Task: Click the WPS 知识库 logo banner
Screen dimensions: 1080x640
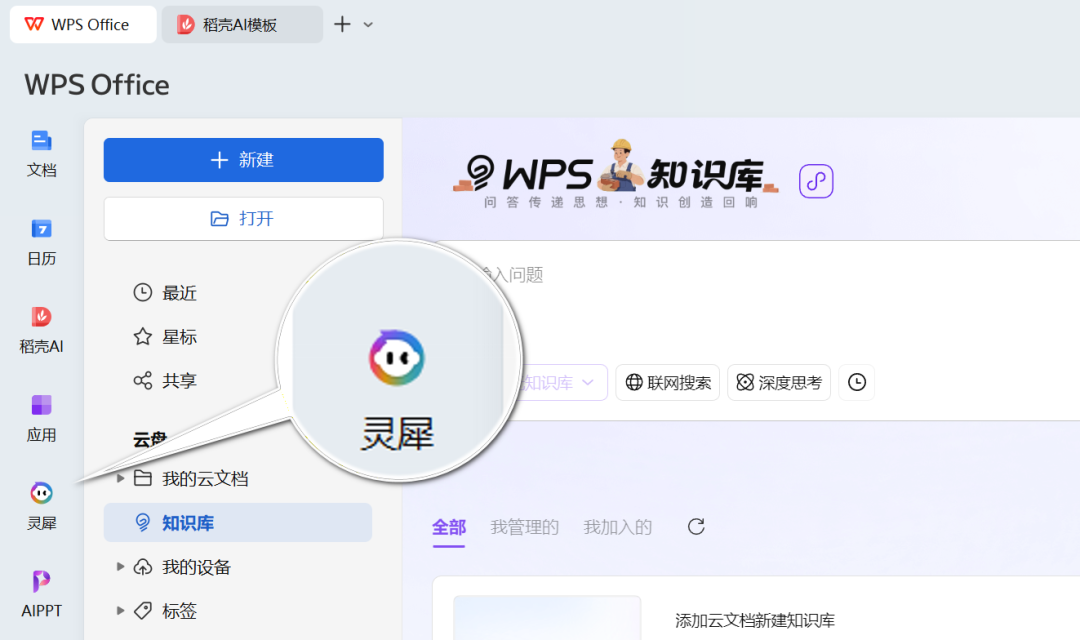Action: coord(616,175)
